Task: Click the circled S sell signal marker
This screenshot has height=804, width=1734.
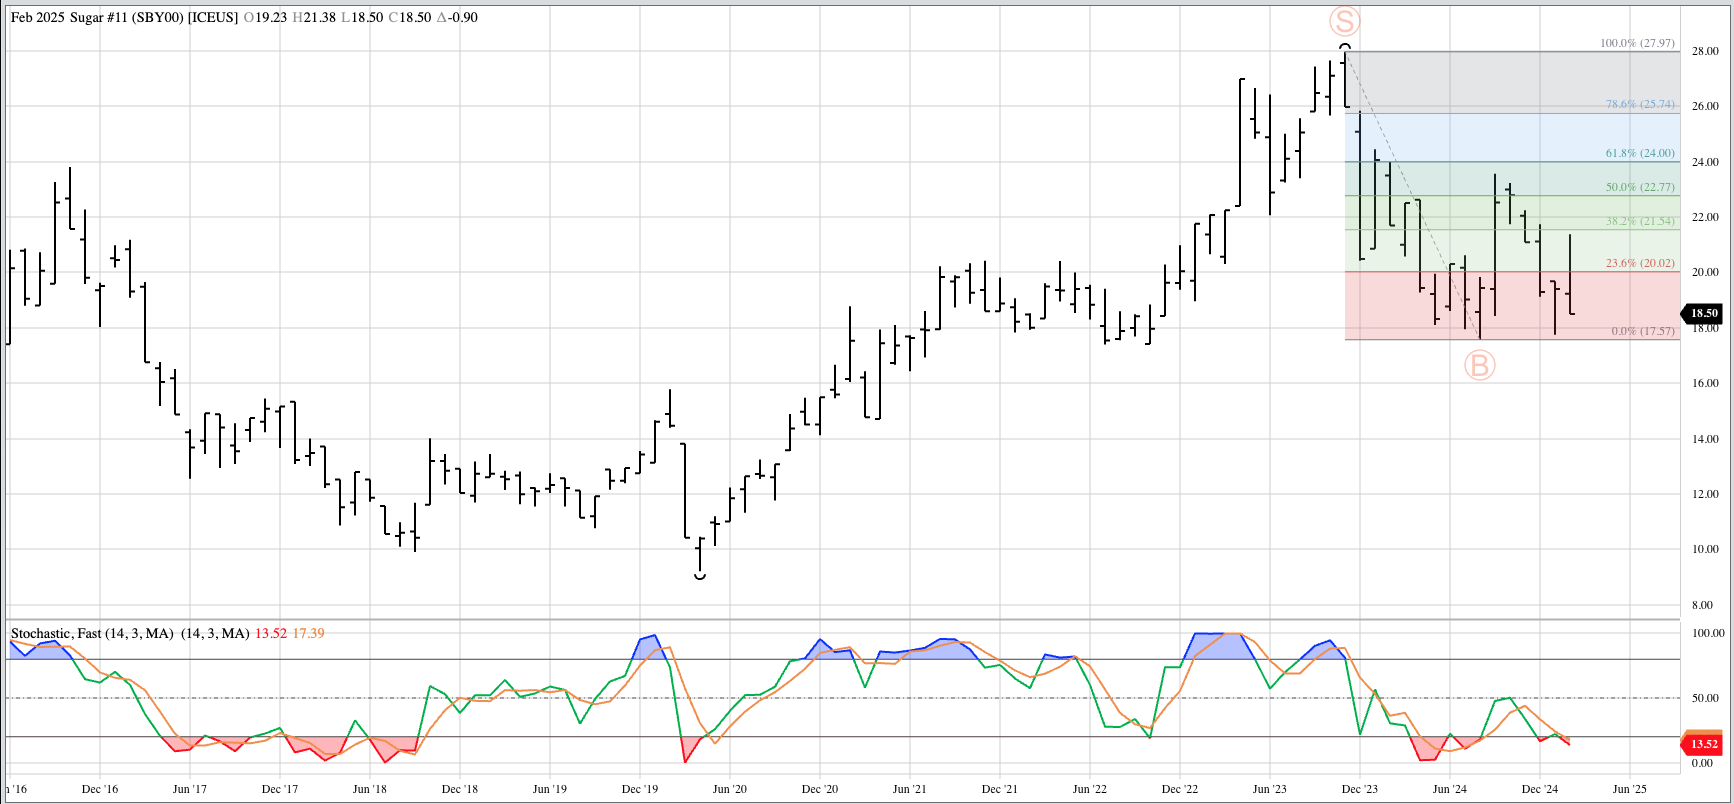Action: pos(1345,21)
